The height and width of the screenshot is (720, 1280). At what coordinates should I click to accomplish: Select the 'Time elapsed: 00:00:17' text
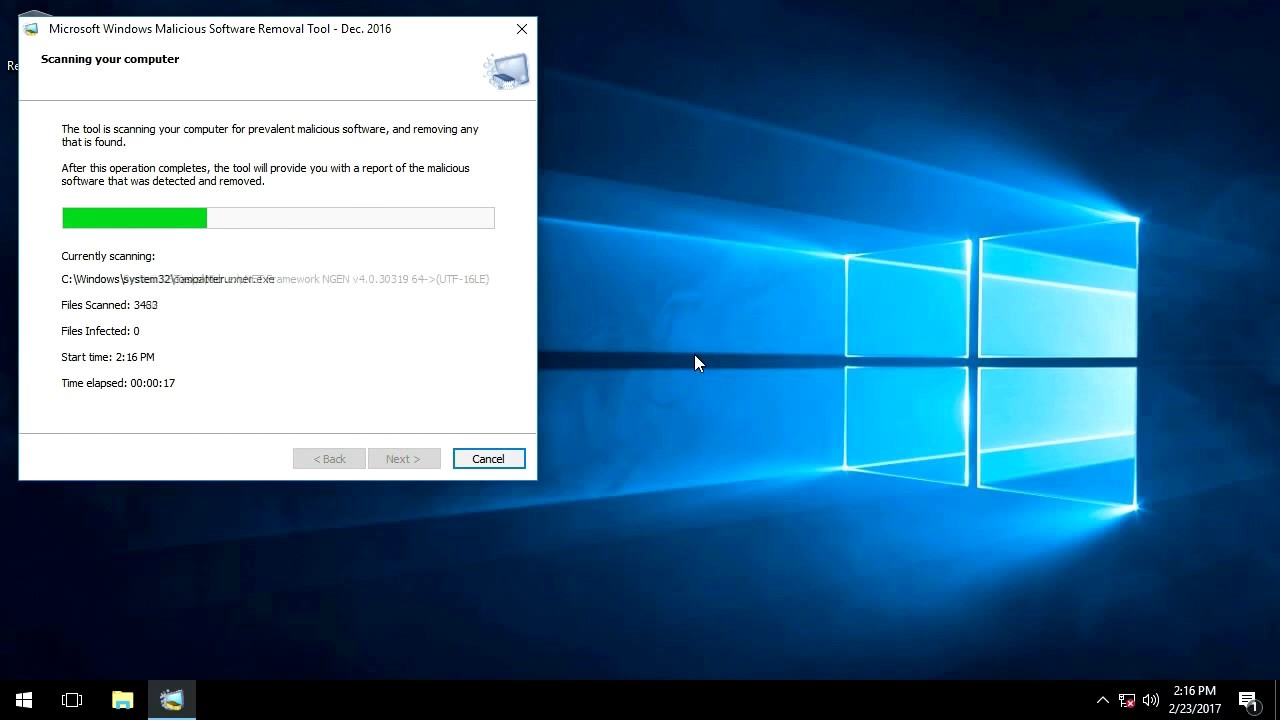[x=118, y=383]
